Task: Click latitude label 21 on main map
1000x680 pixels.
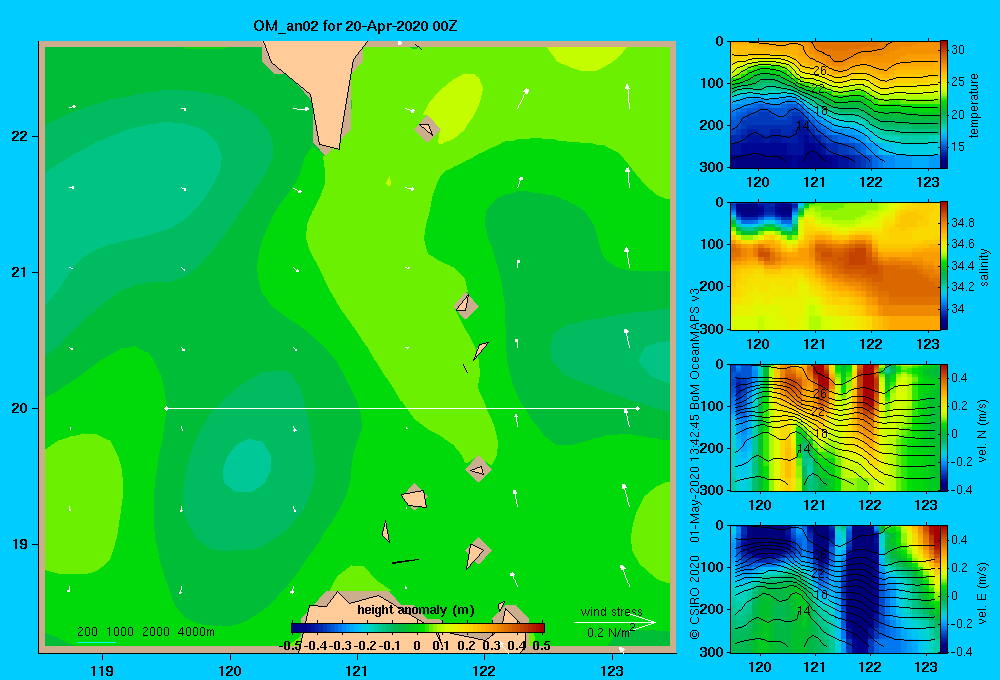Action: [20, 272]
